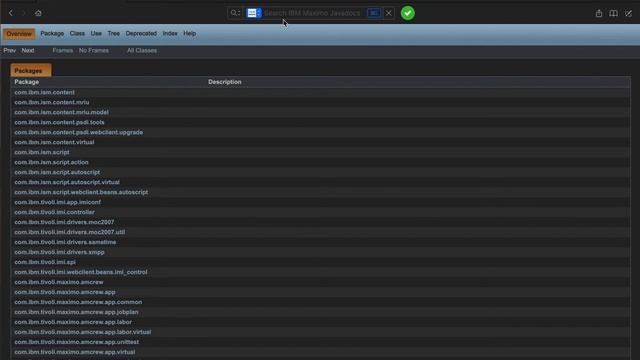The image size is (640, 360).
Task: Open package com.ibm.tivoli.maximo.amcrew
Action: click(x=59, y=282)
